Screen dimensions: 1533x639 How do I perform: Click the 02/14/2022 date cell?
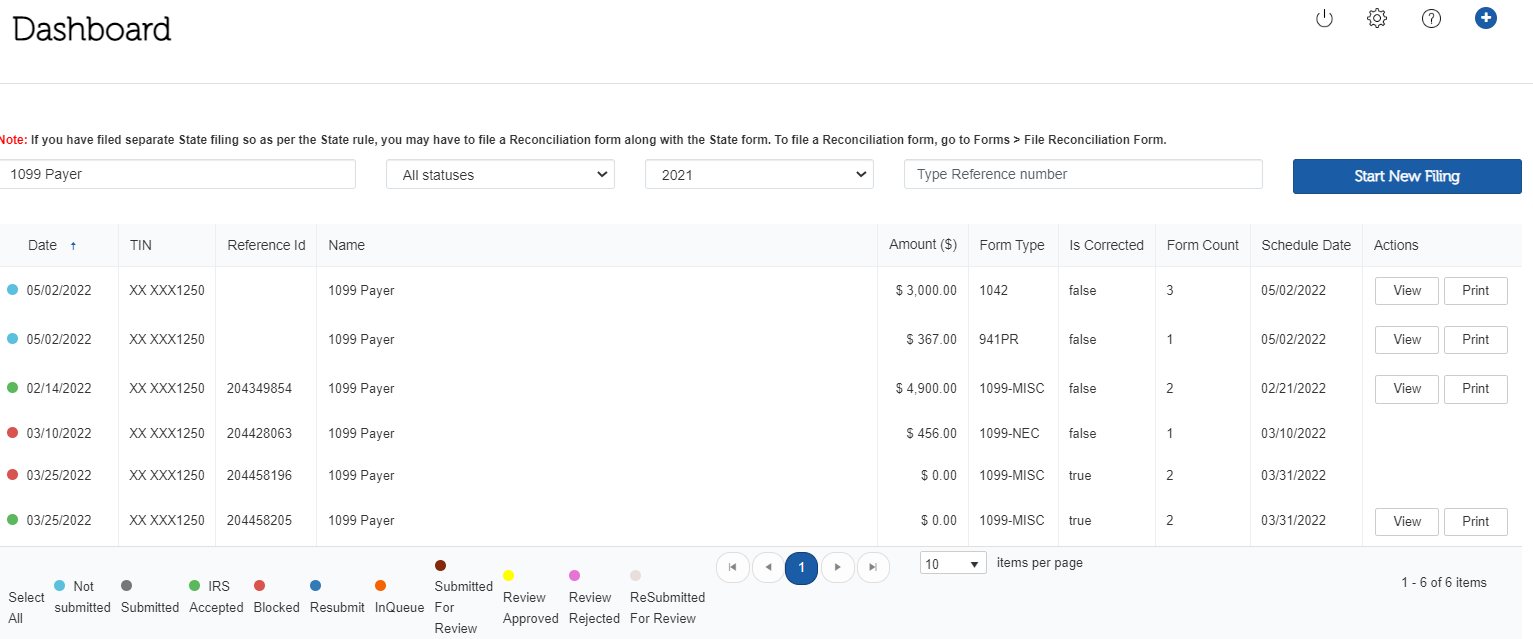[x=59, y=389]
